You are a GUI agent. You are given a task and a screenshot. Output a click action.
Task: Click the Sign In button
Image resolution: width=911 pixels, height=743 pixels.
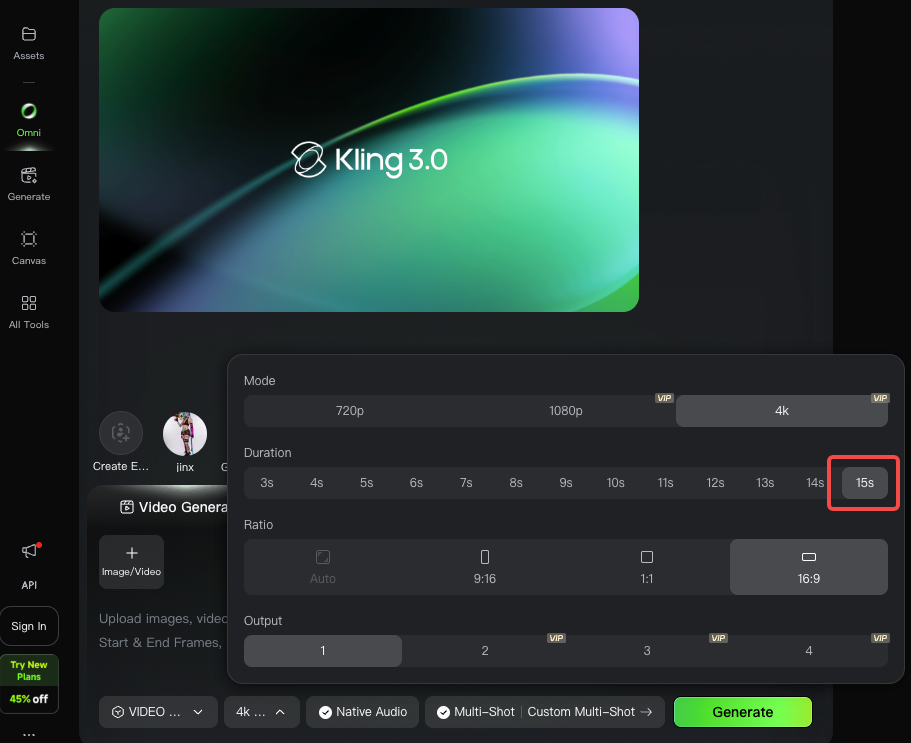[x=29, y=626]
